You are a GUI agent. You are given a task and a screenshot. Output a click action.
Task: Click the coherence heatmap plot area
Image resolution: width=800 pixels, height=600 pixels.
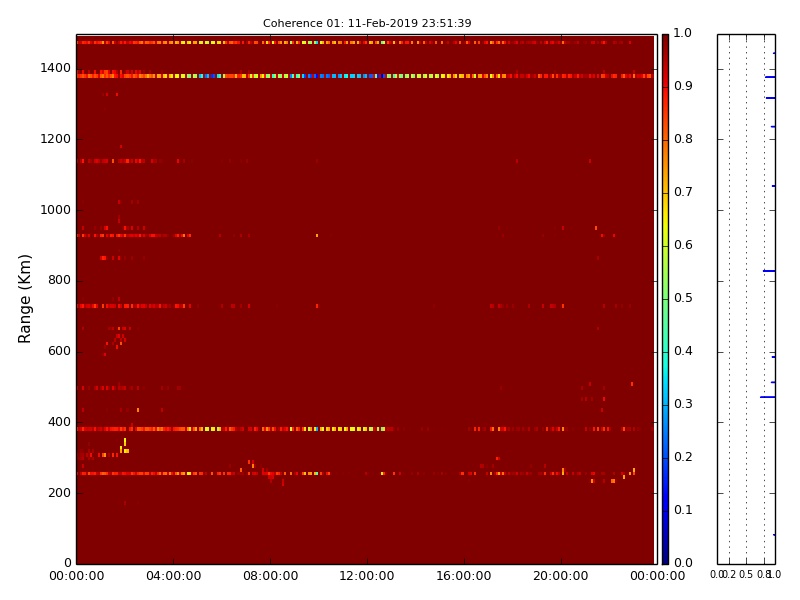pos(365,299)
